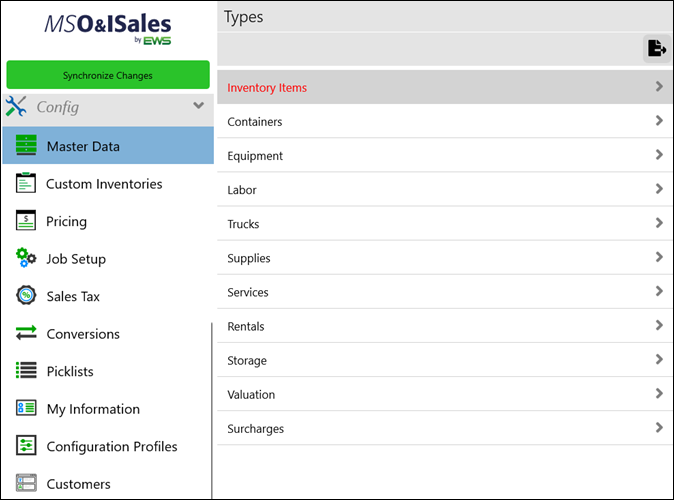This screenshot has height=500, width=674.
Task: Click the Pricing dollar icon
Action: point(27,221)
